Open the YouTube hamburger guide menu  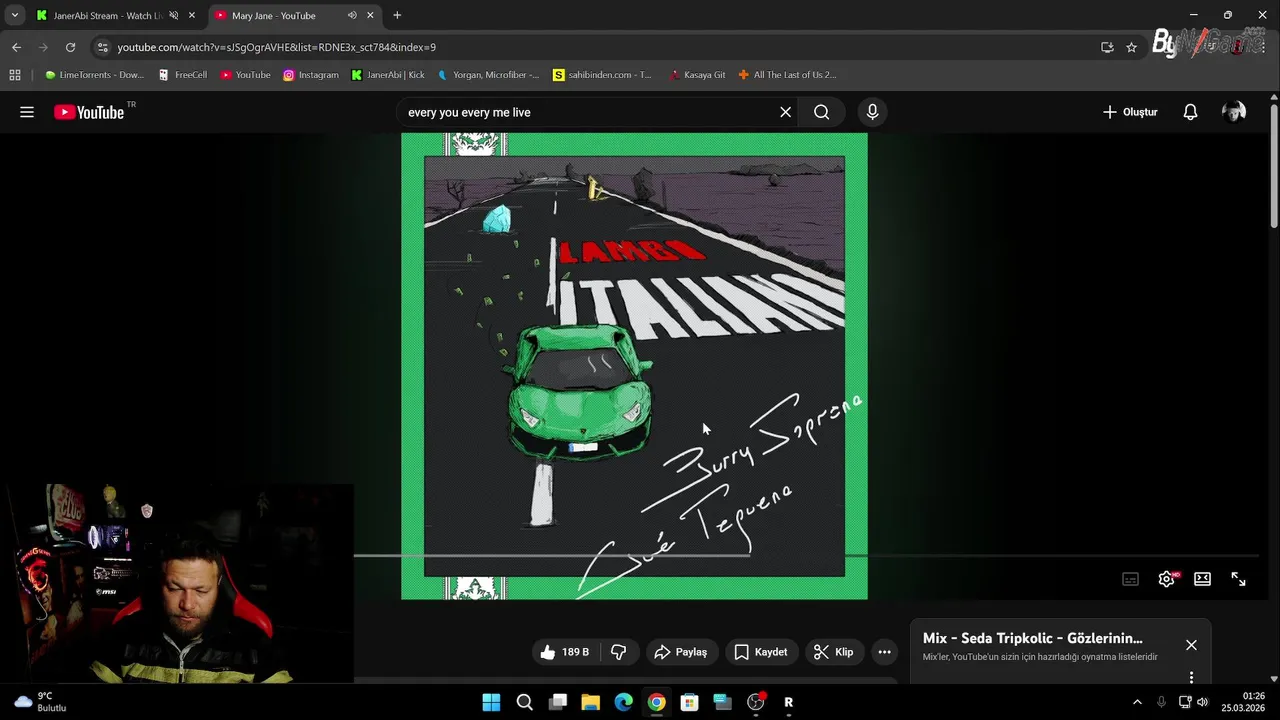click(x=27, y=112)
